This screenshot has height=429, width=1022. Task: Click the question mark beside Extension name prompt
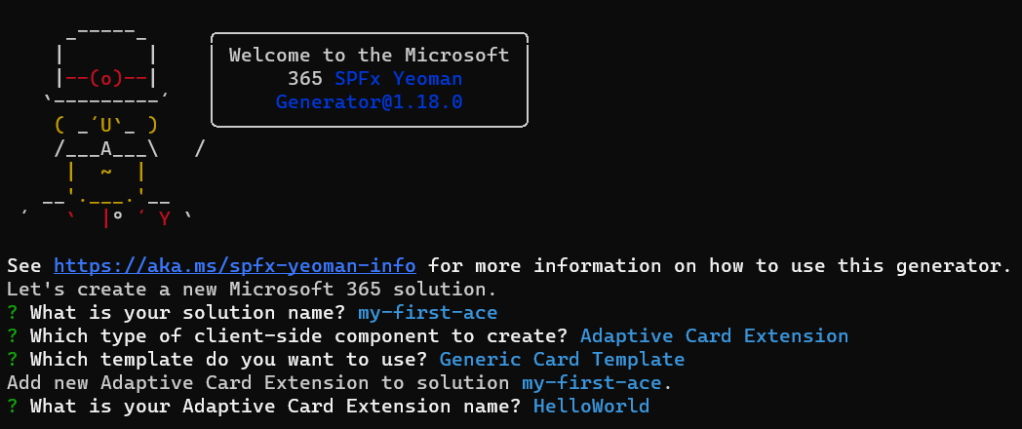[x=12, y=406]
